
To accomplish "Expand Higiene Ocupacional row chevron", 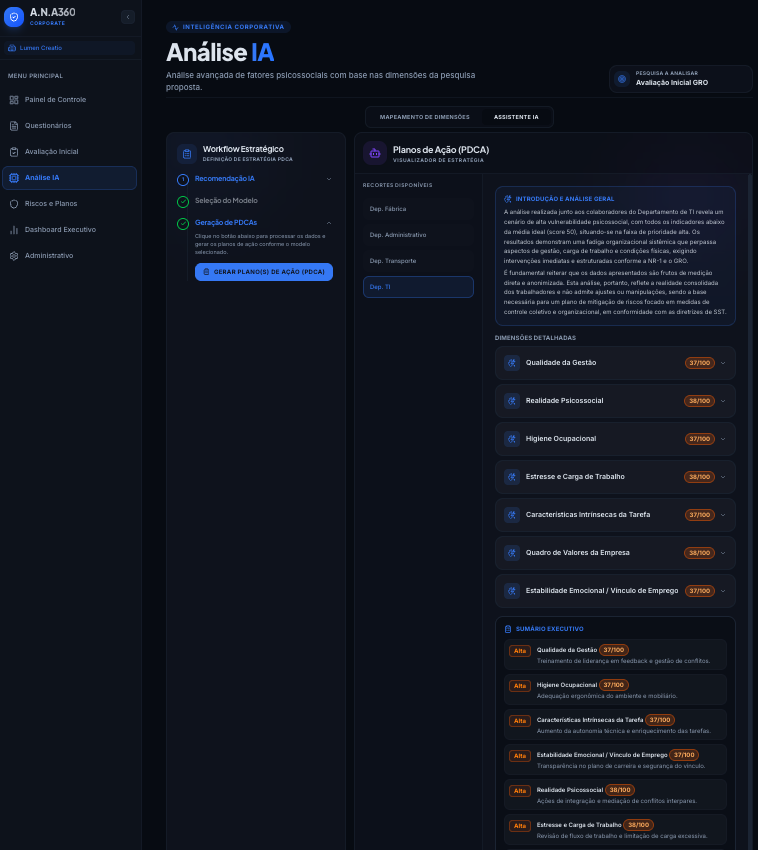I will [x=723, y=439].
